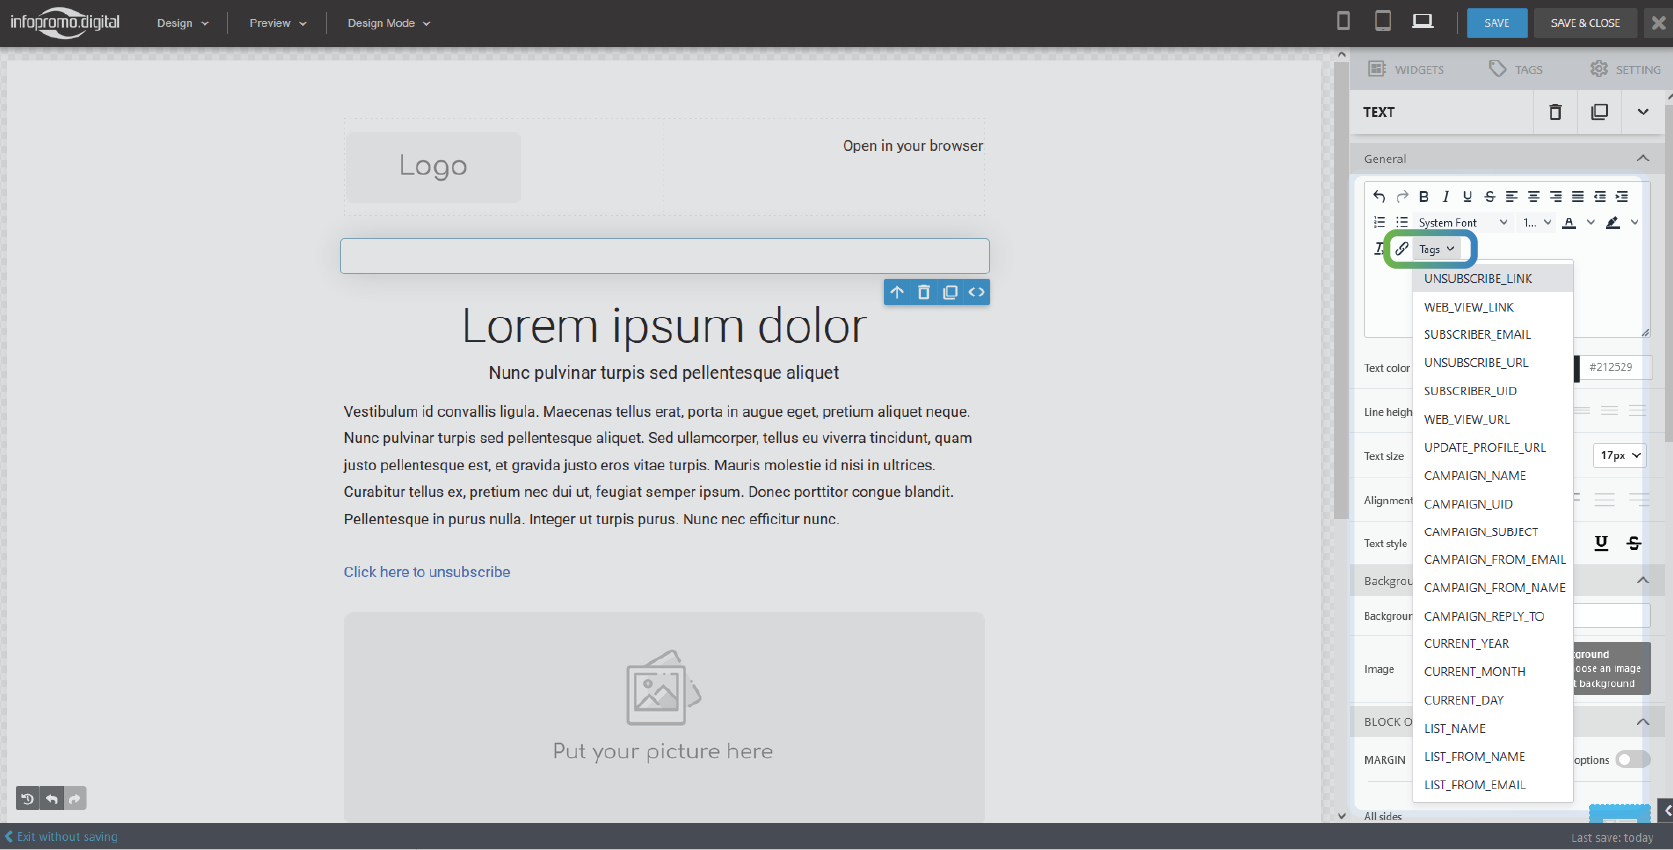Click canvas undo arrow at bottom-left

51,798
